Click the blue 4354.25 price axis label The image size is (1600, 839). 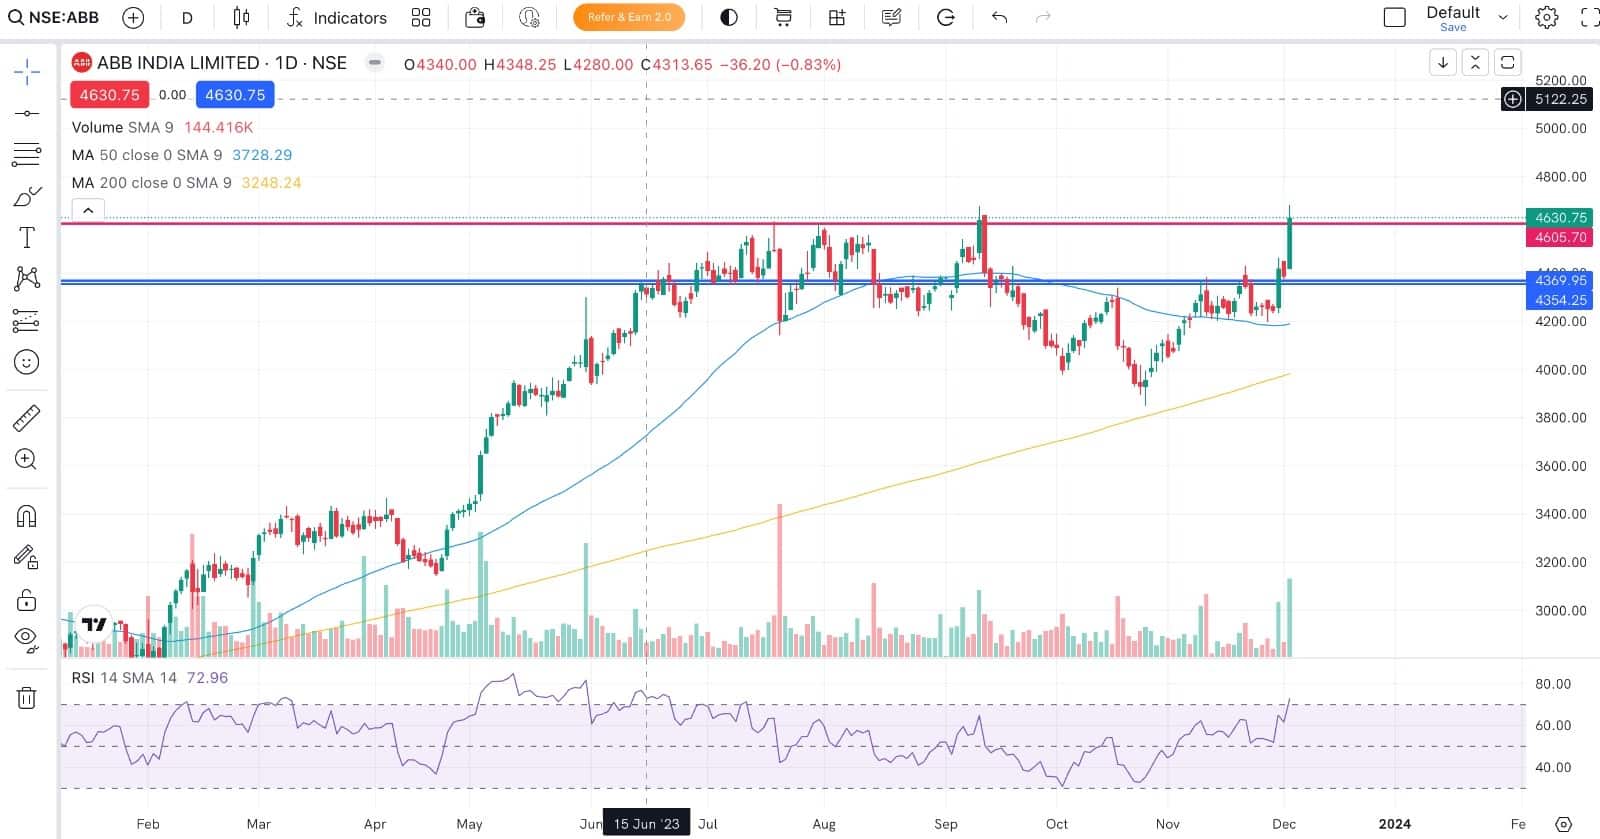click(1560, 300)
